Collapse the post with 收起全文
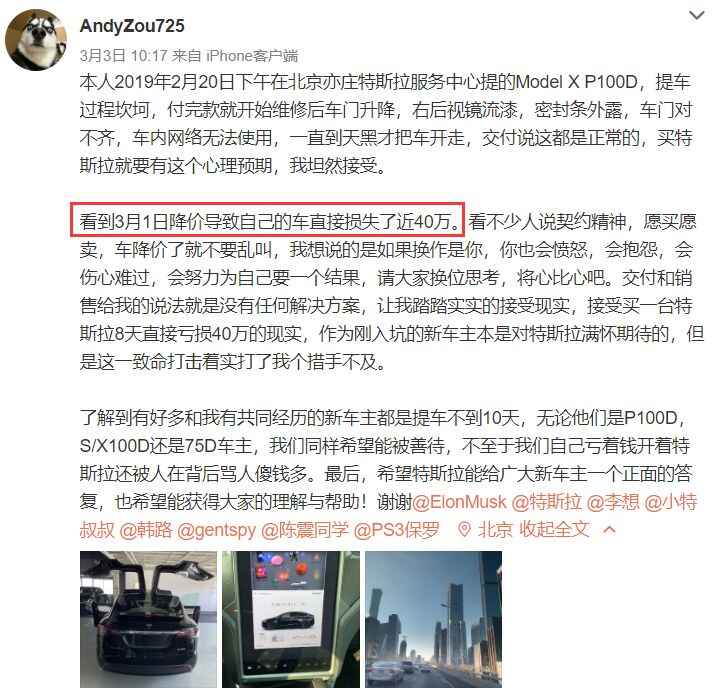Viewport: 724px width, 699px height. (x=555, y=530)
